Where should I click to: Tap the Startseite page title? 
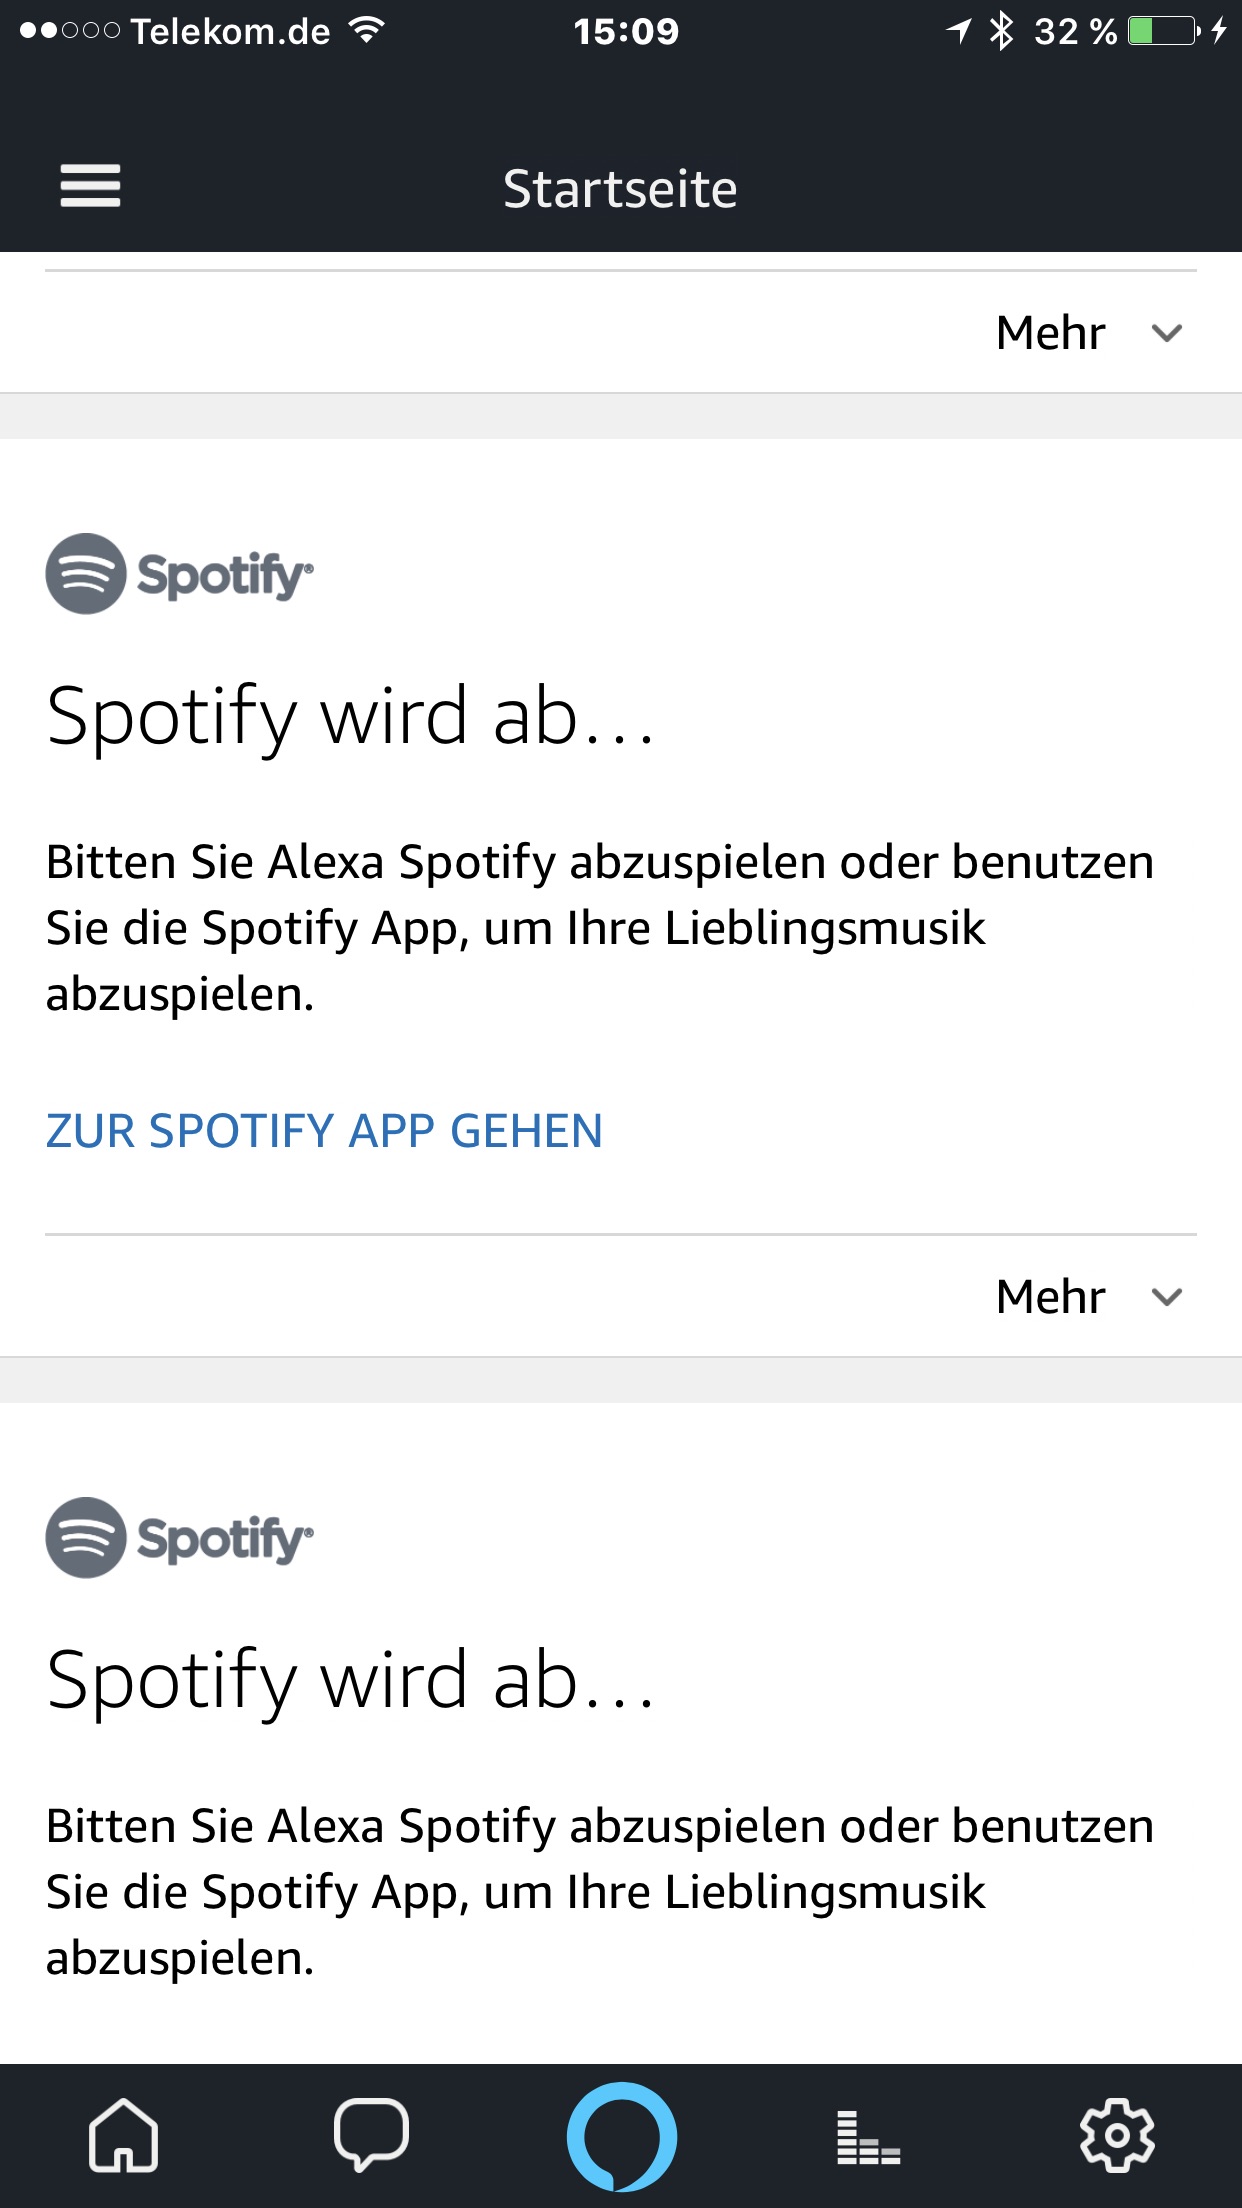[x=620, y=188]
